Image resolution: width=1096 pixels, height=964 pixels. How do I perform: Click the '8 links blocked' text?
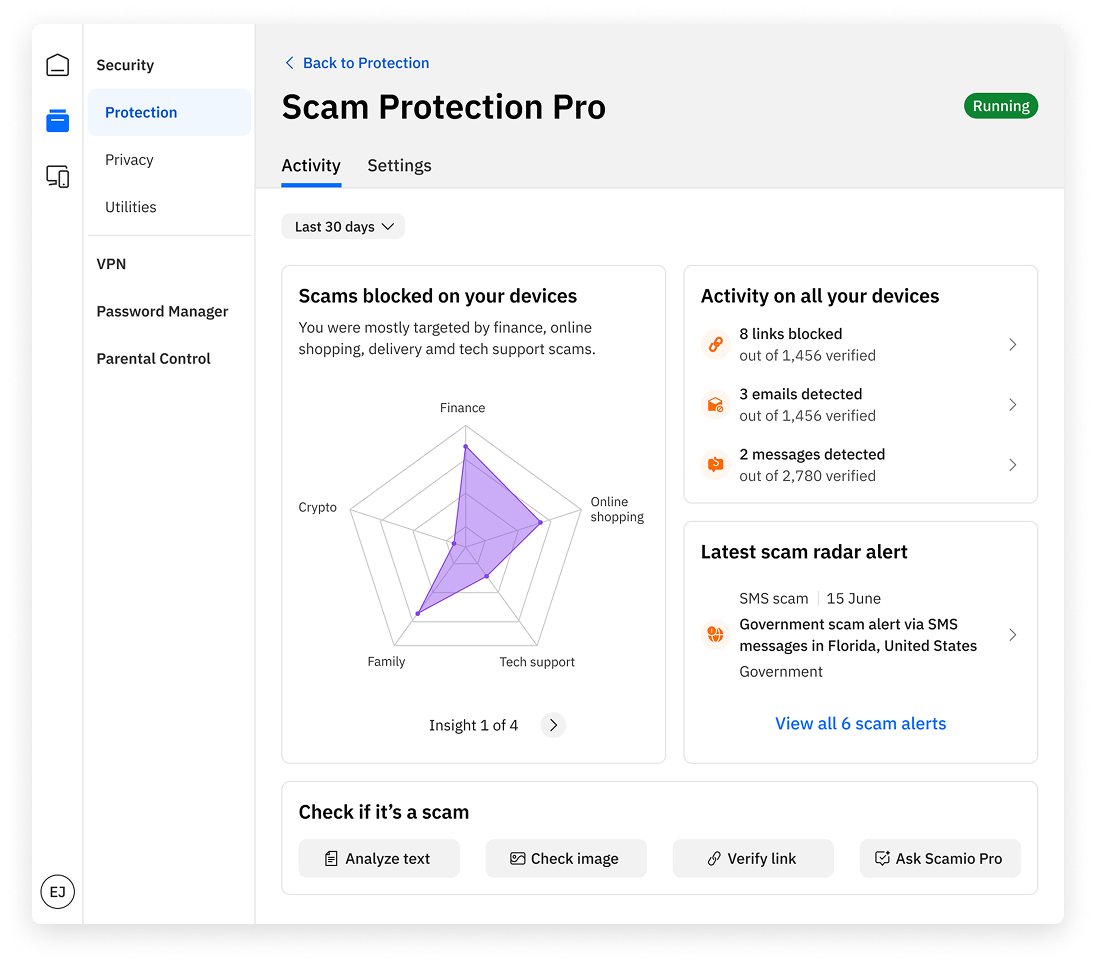pyautogui.click(x=791, y=334)
